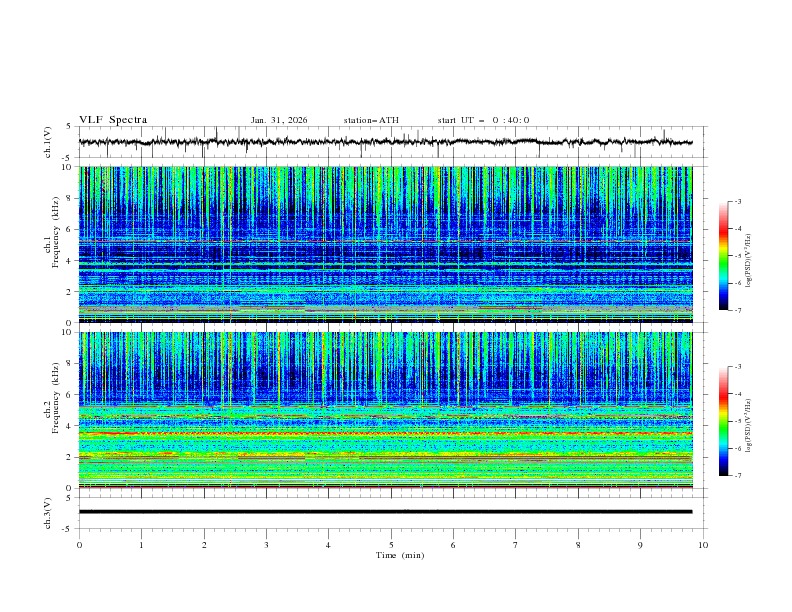Click the 8 minute time axis tick label
Image resolution: width=792 pixels, height=612 pixels.
[578, 545]
